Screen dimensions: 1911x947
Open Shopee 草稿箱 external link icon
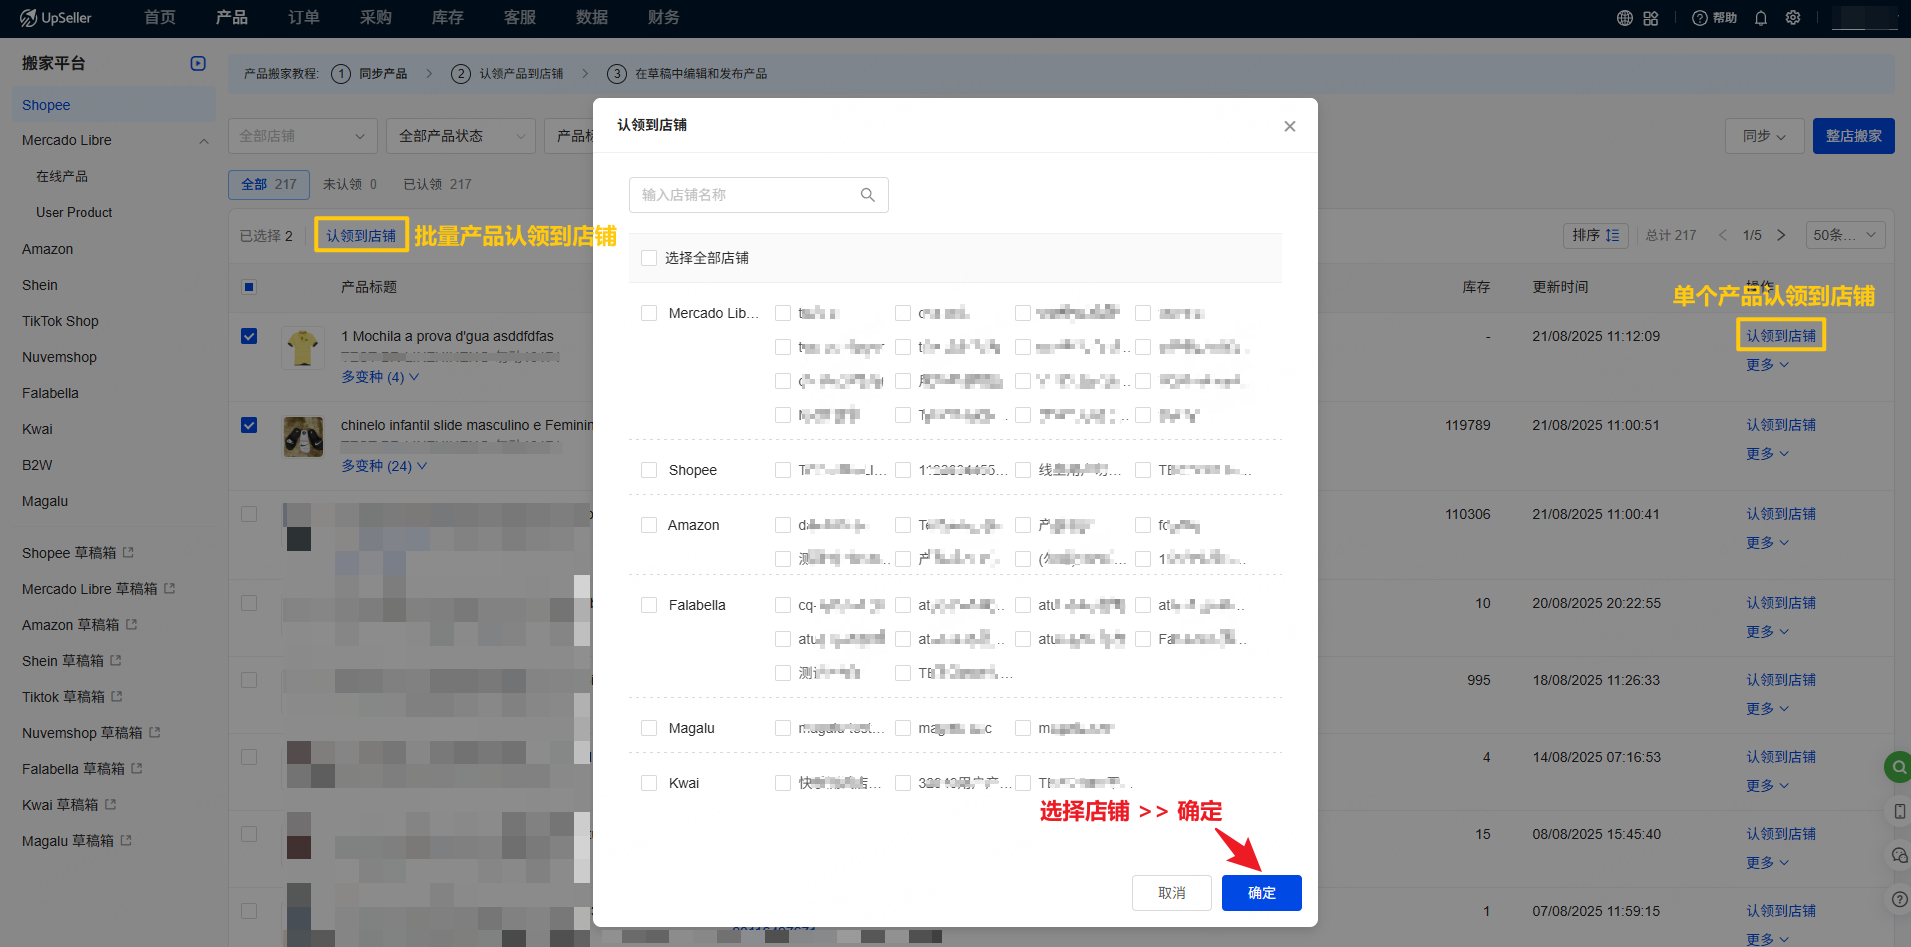pos(129,552)
